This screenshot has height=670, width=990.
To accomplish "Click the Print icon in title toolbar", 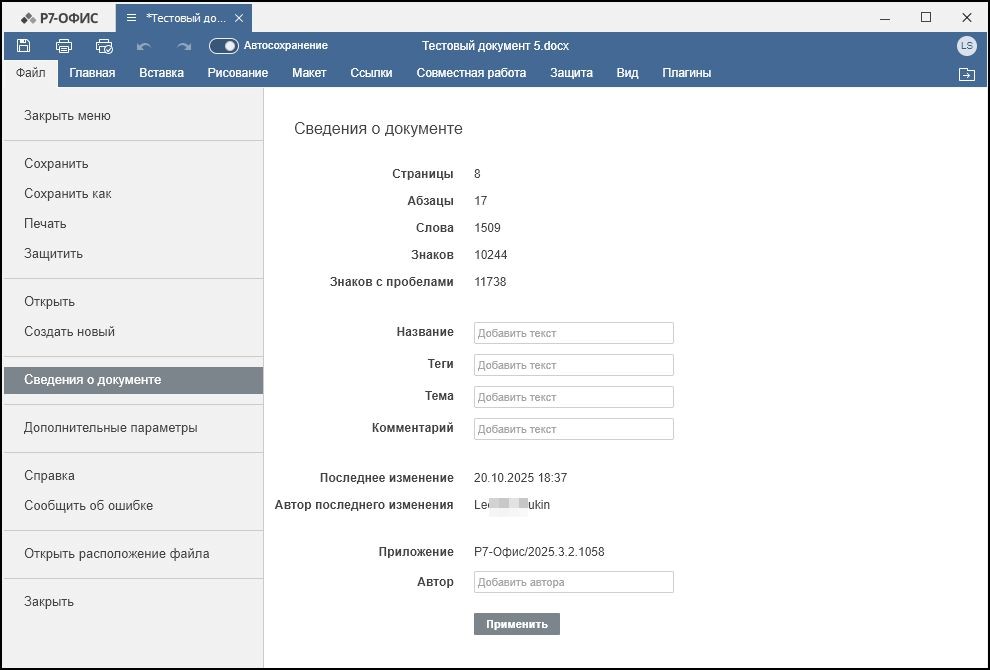I will click(x=64, y=45).
